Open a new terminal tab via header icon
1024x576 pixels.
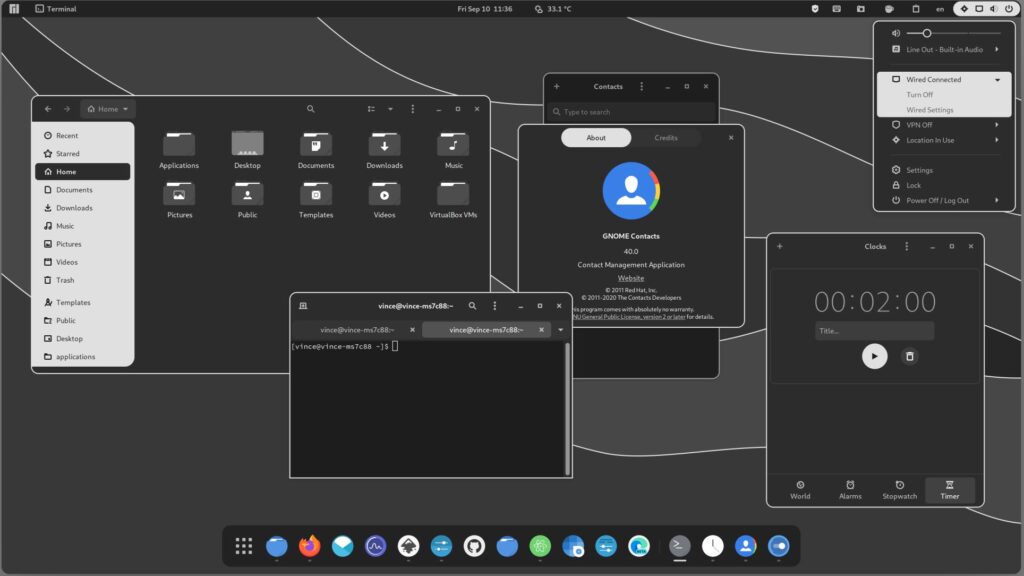(303, 306)
